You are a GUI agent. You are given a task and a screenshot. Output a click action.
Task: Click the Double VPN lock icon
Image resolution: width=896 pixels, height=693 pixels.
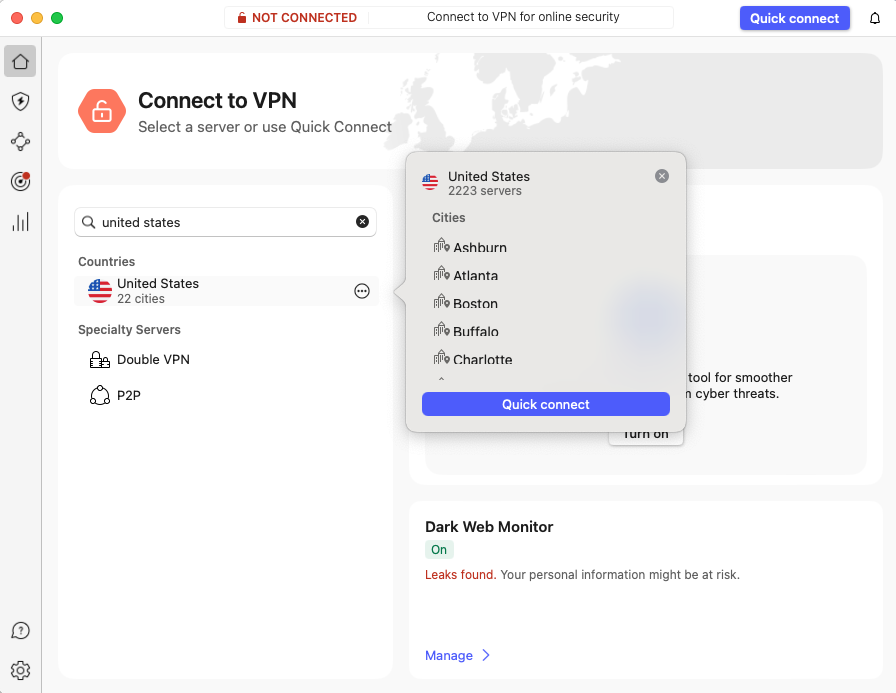(x=99, y=360)
